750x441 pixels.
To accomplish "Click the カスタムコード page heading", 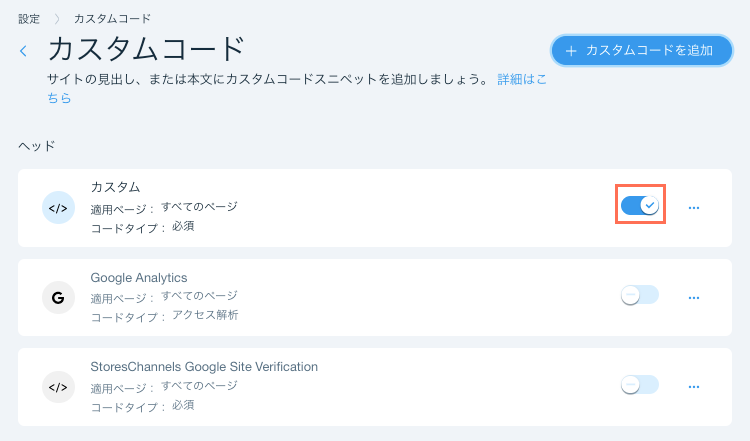I will 146,49.
